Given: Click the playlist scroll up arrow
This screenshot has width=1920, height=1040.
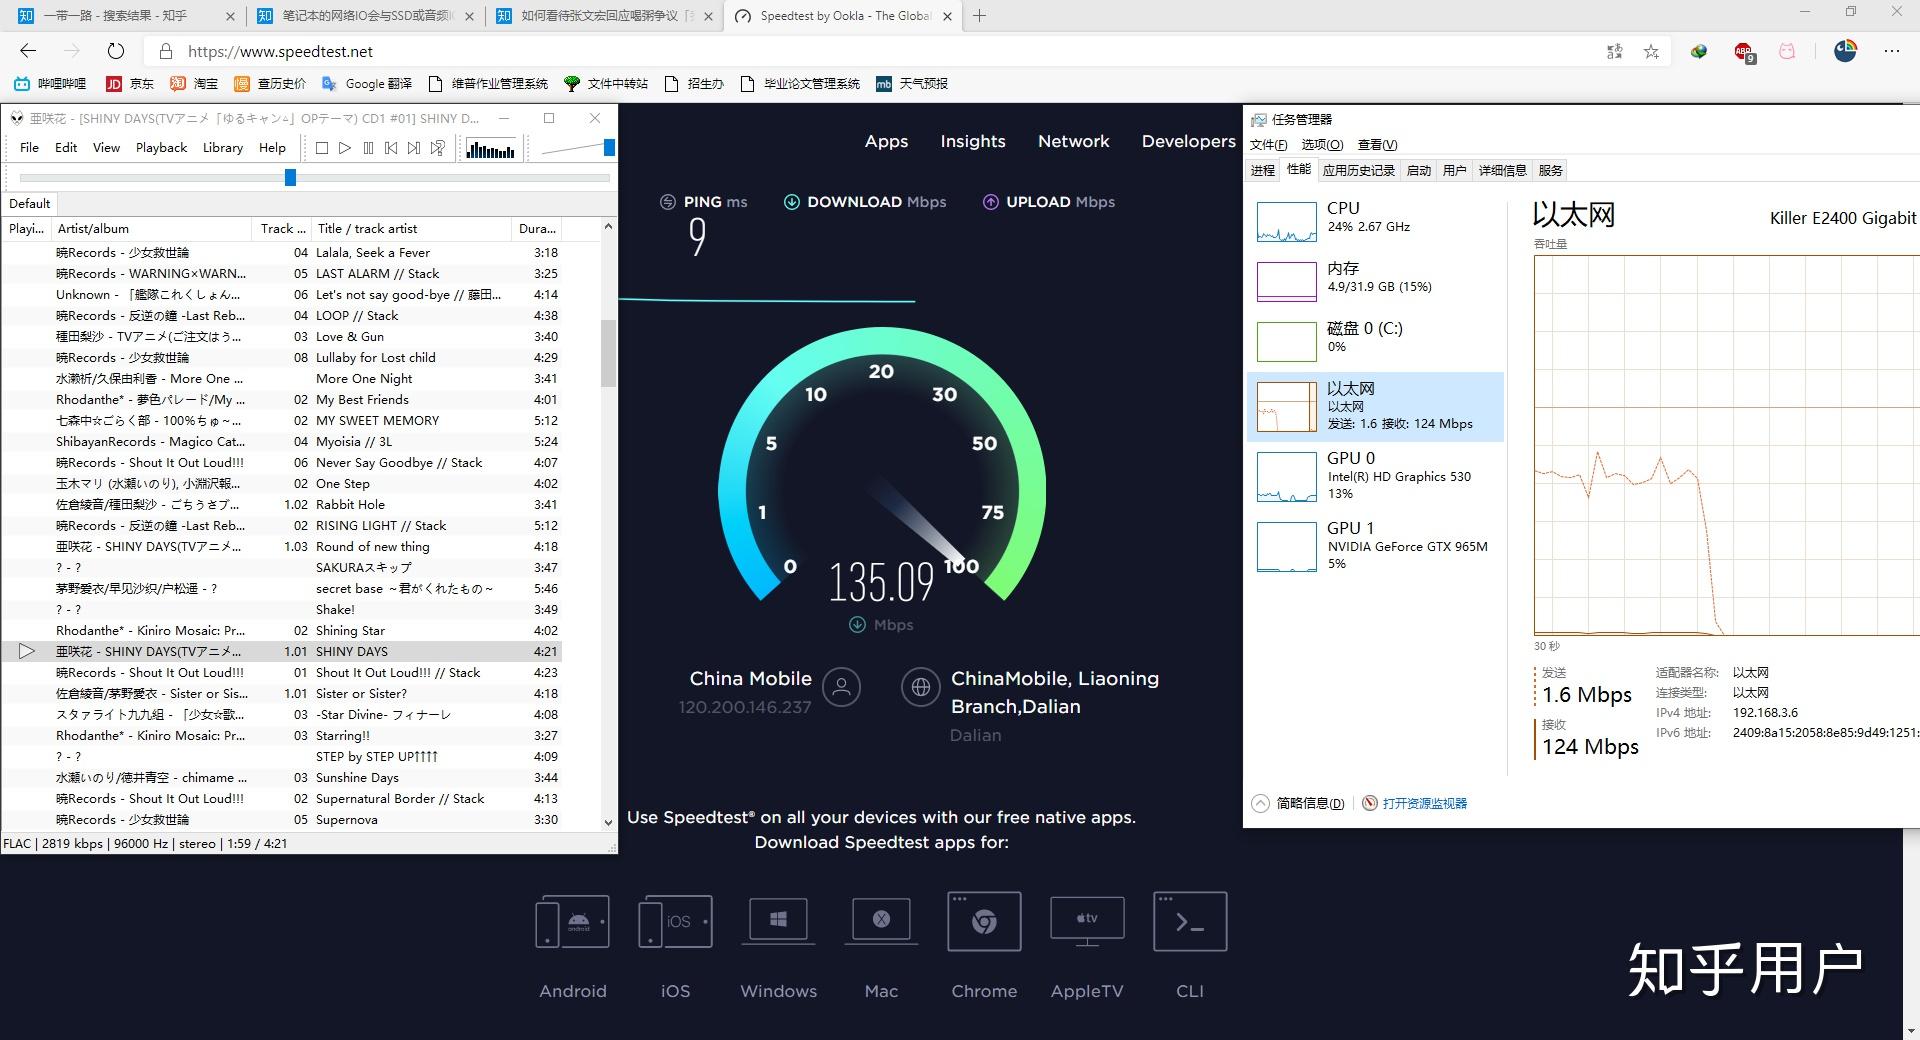Looking at the screenshot, I should pos(608,227).
